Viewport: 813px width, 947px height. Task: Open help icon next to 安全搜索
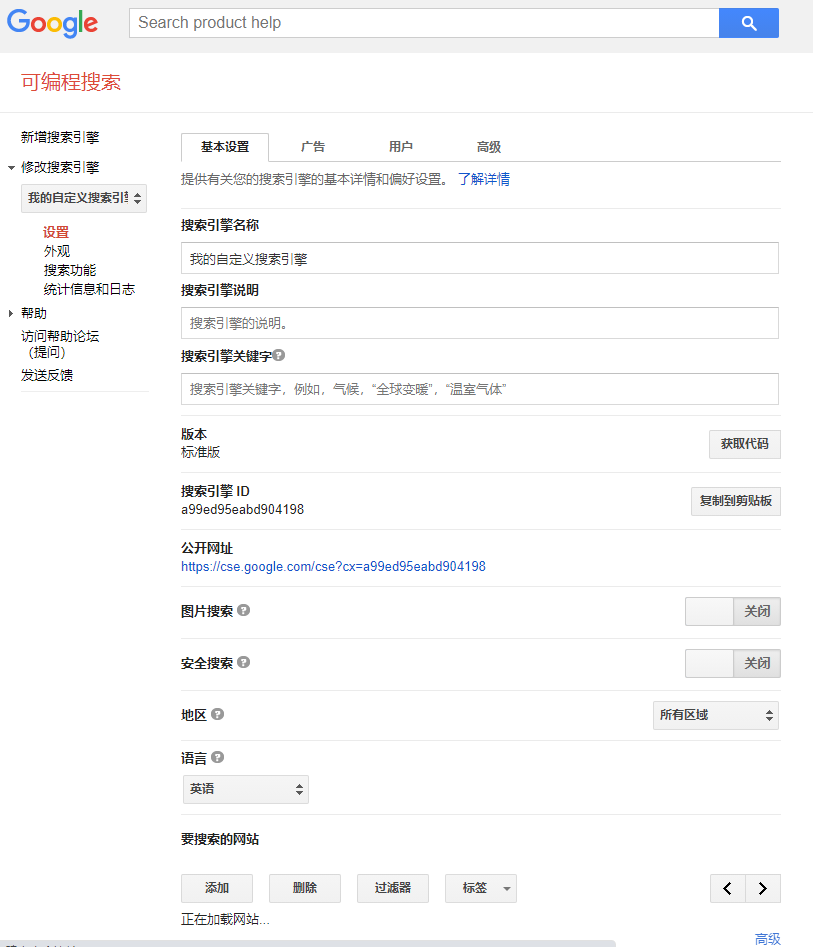click(243, 662)
